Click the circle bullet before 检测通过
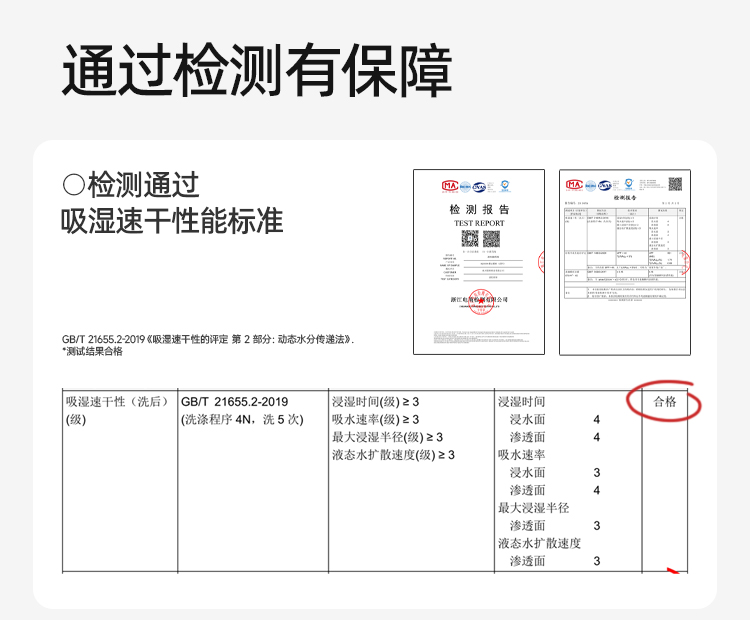This screenshot has height=620, width=750. tap(74, 185)
